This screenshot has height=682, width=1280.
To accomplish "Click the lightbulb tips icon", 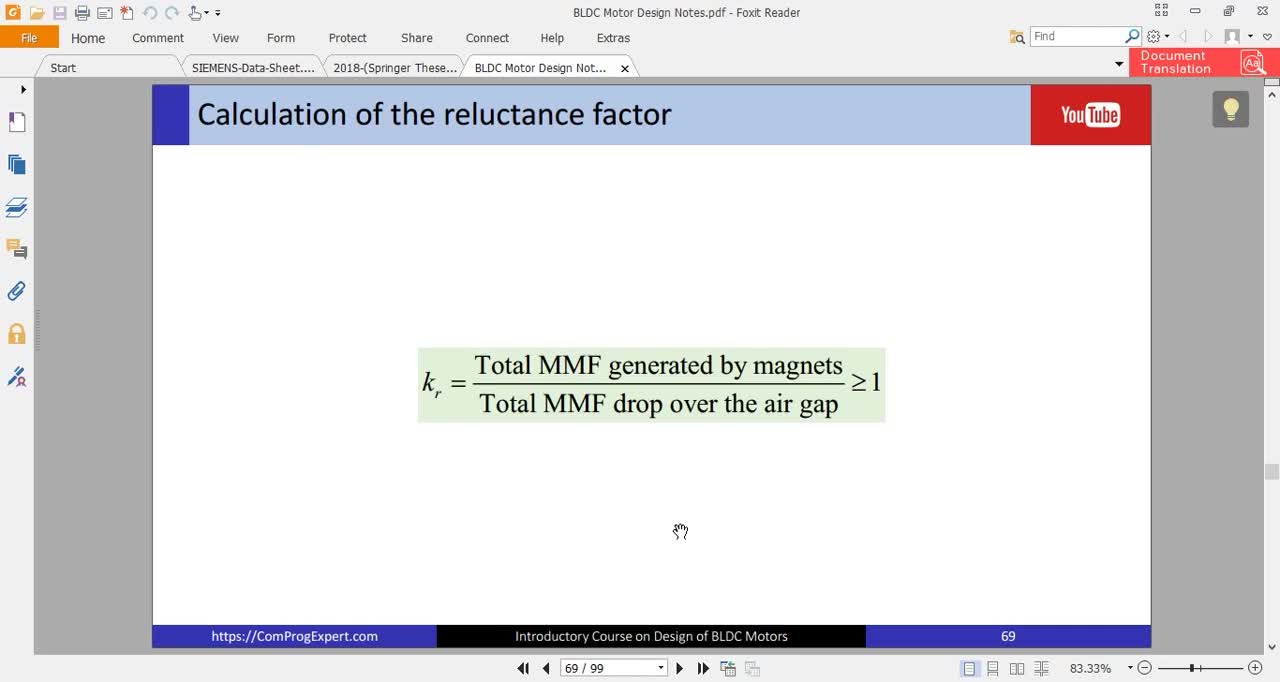I will point(1231,110).
